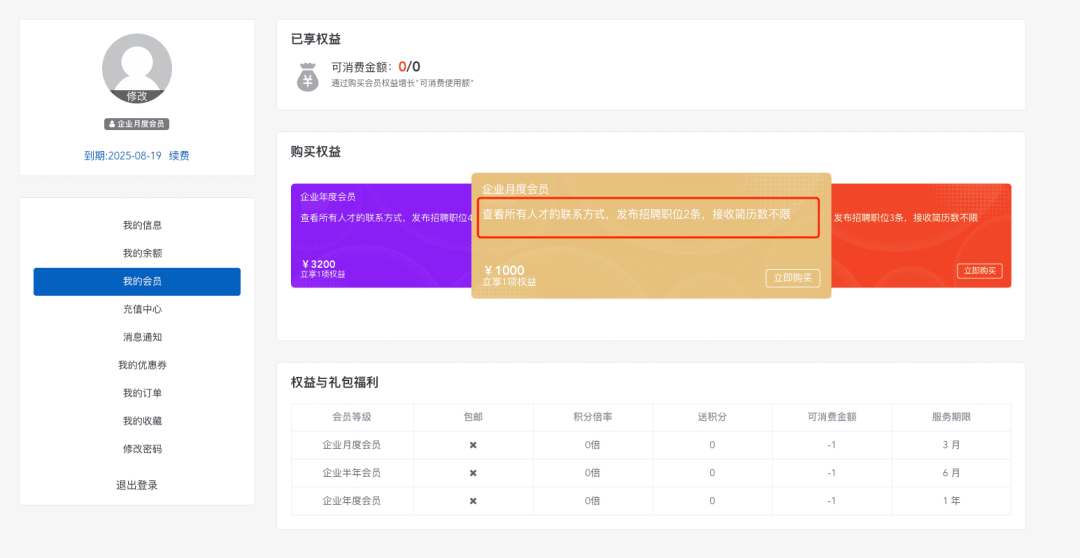Image resolution: width=1080 pixels, height=558 pixels.
Task: Click the 续费 renewal link
Action: coord(179,156)
